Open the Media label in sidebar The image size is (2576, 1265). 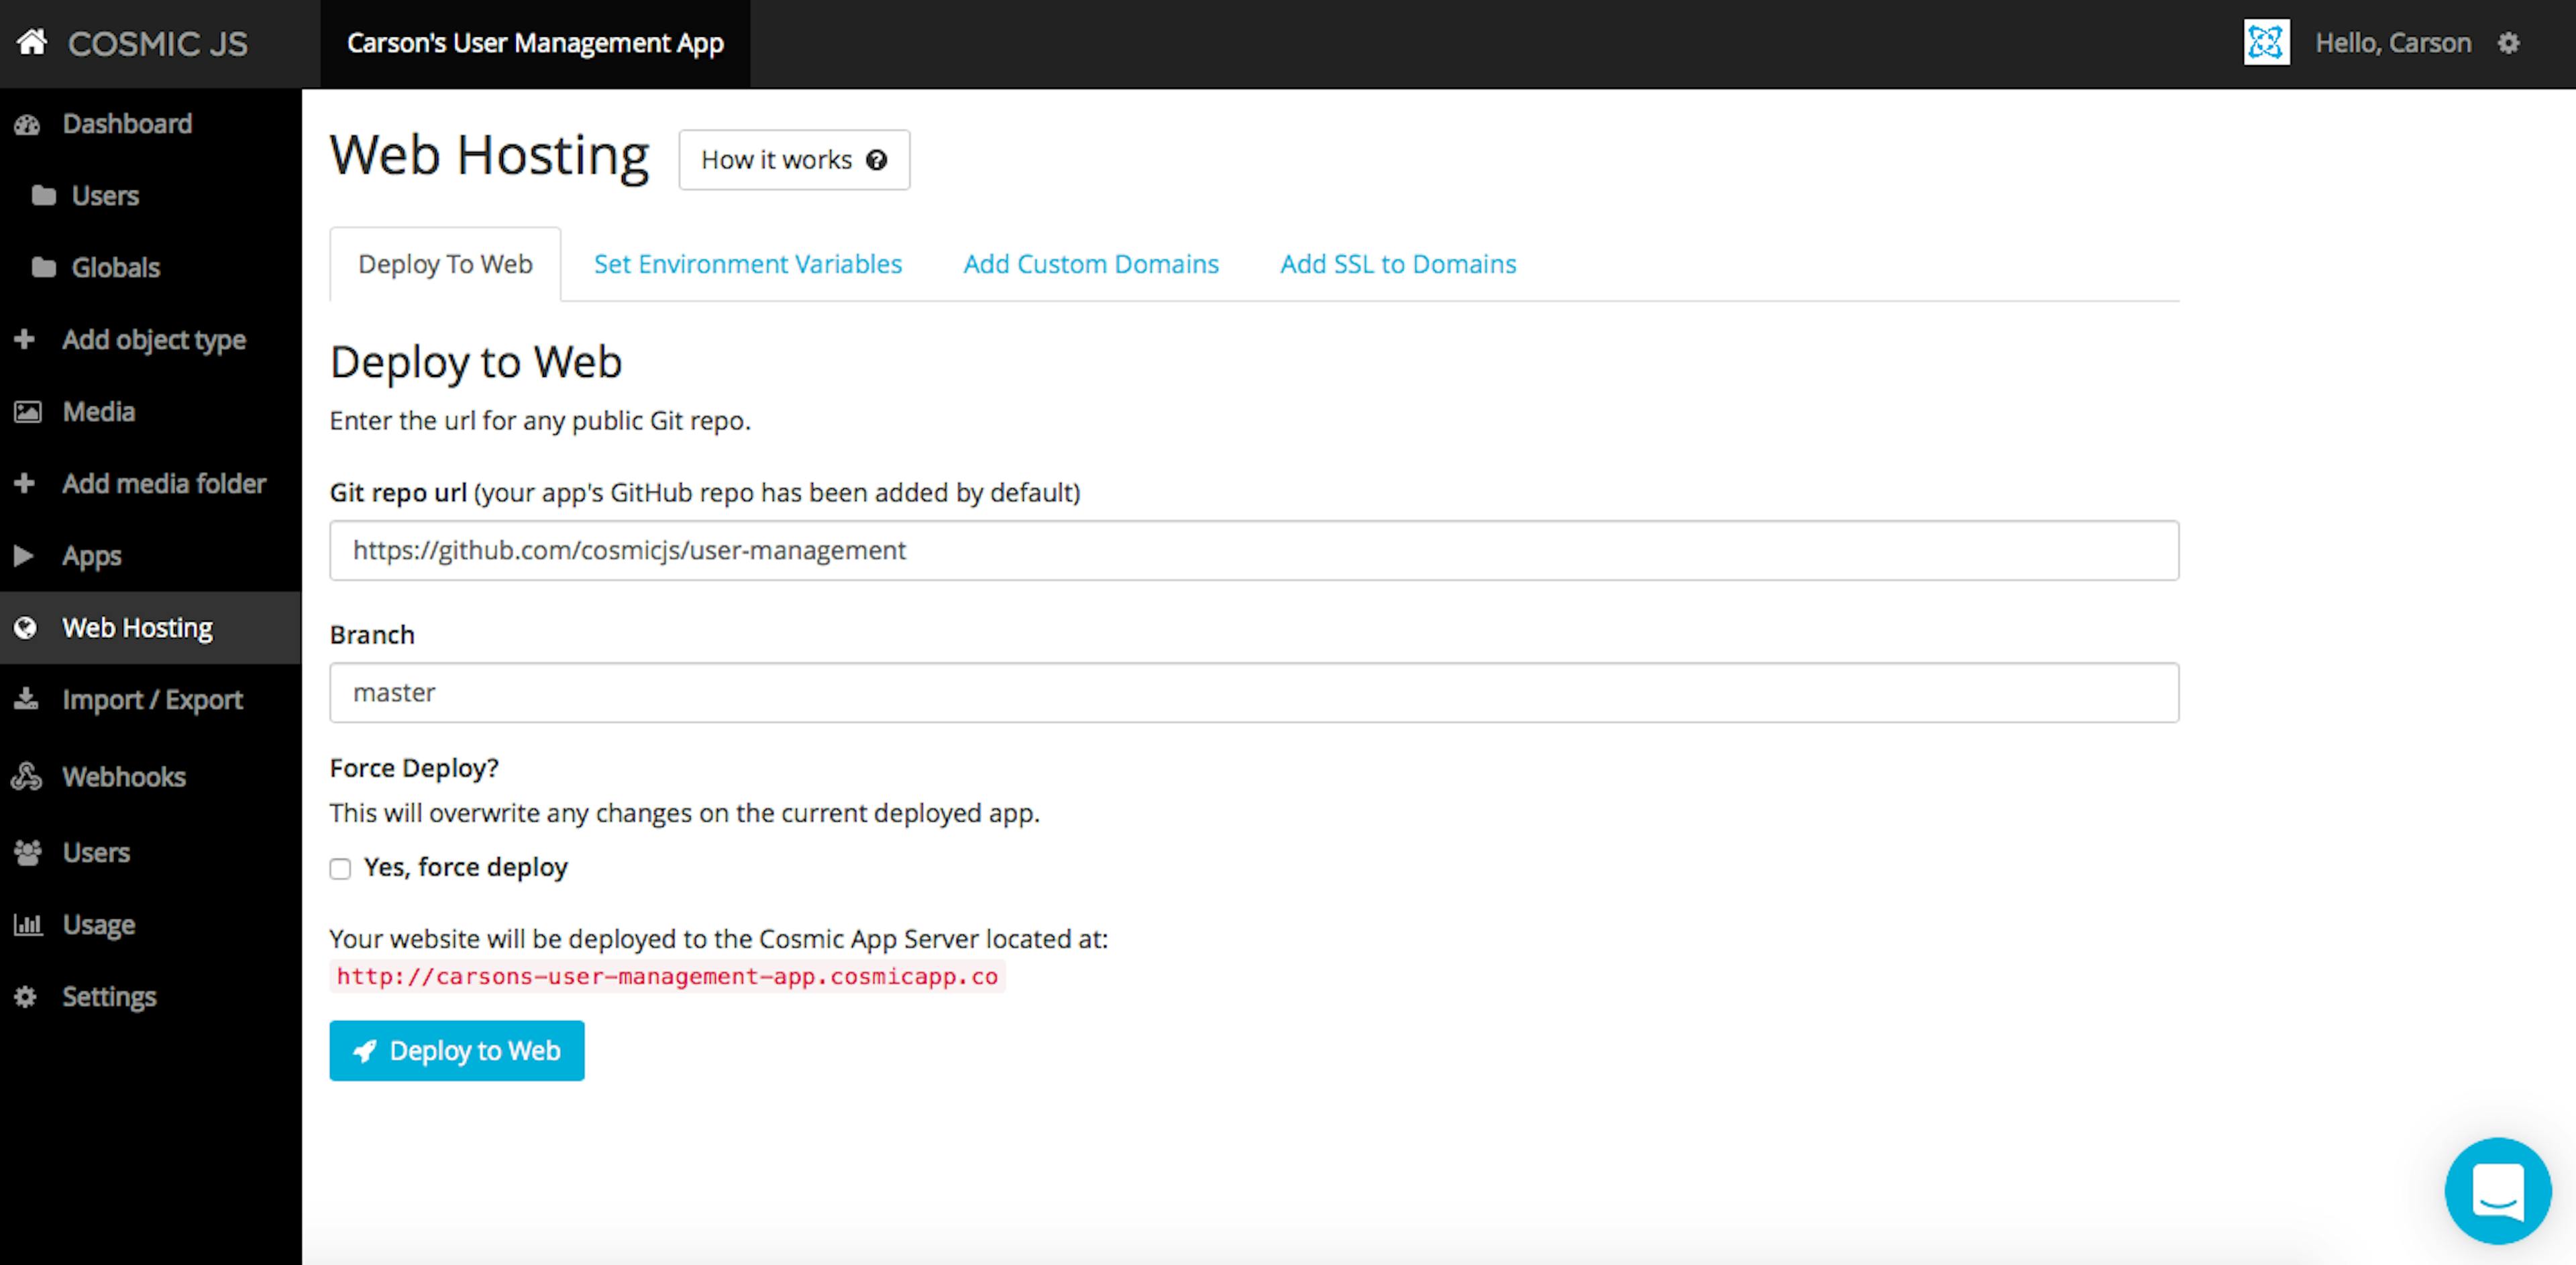click(x=98, y=411)
